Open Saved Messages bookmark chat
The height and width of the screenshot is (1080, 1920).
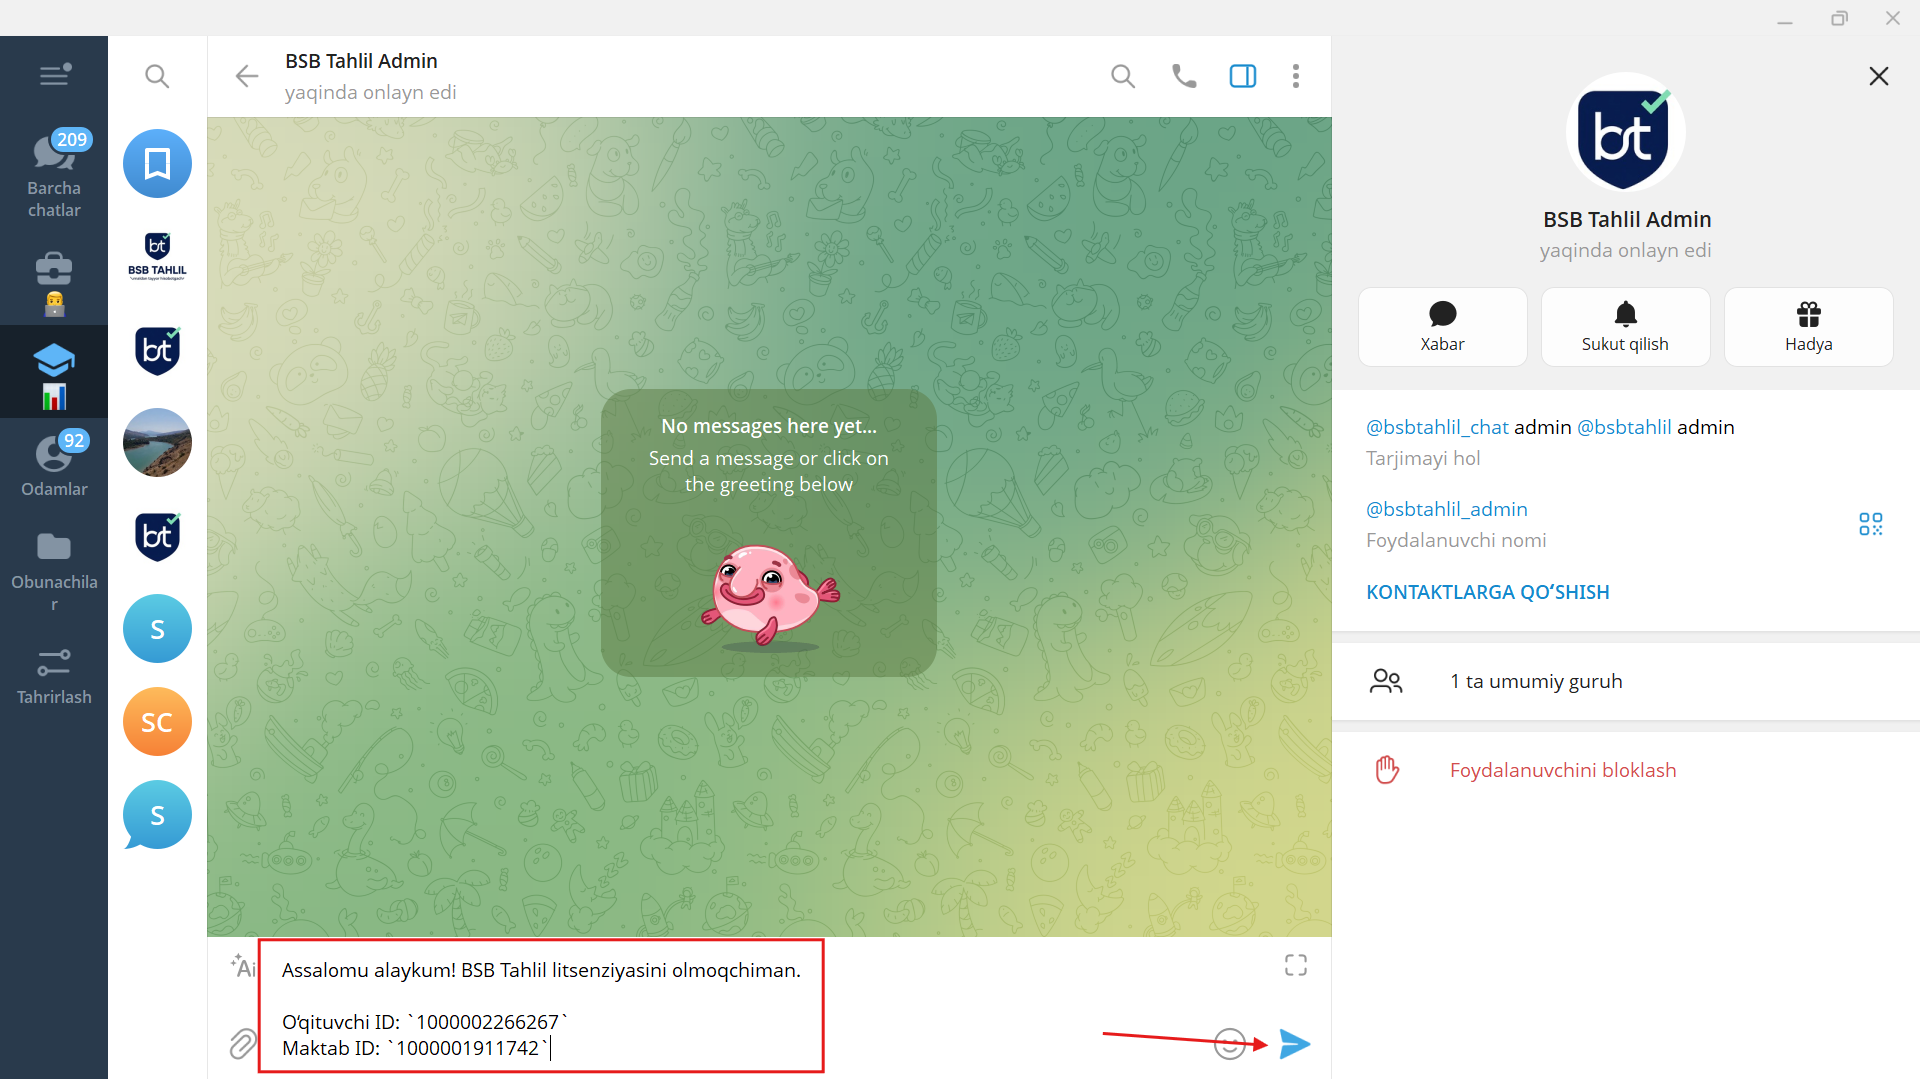[157, 163]
